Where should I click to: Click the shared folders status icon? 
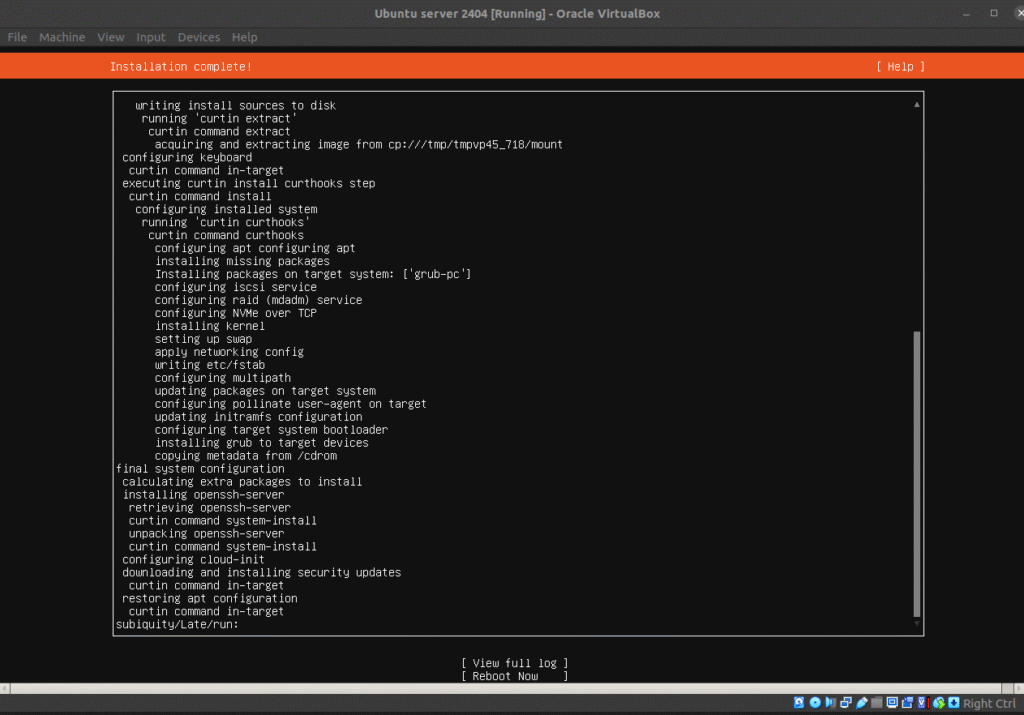[x=877, y=703]
